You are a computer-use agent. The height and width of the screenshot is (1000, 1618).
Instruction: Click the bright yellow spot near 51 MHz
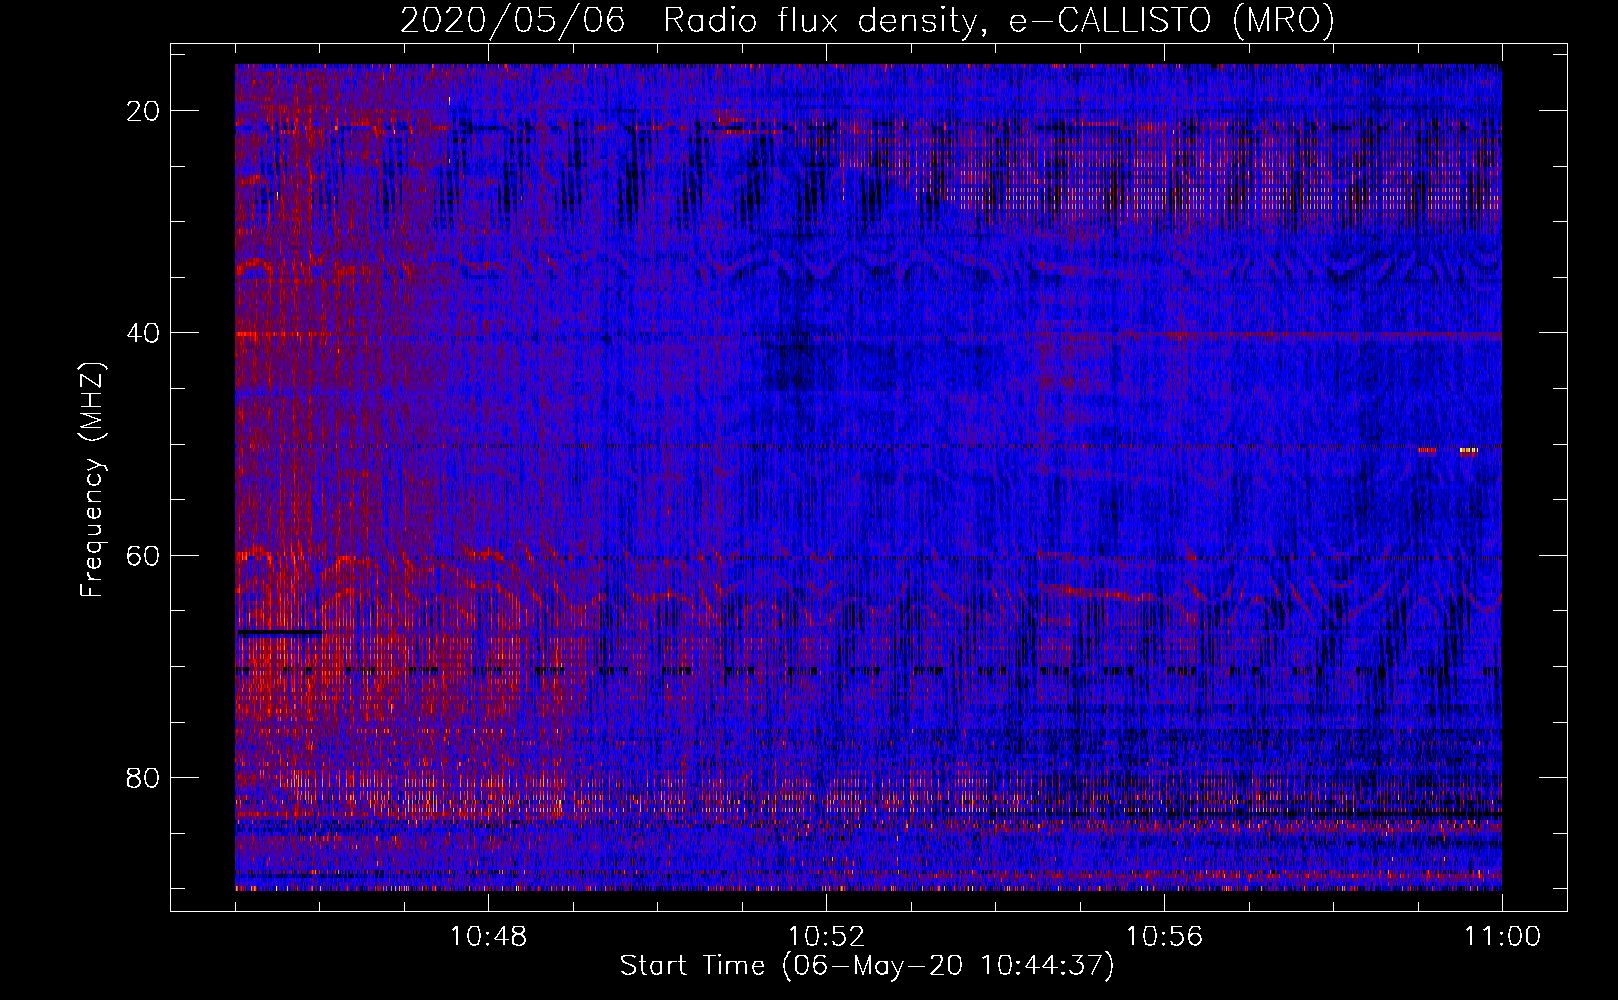pyautogui.click(x=1467, y=451)
